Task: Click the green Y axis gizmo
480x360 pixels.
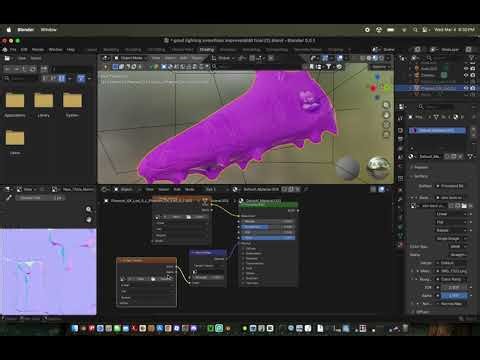Action: 387,88
